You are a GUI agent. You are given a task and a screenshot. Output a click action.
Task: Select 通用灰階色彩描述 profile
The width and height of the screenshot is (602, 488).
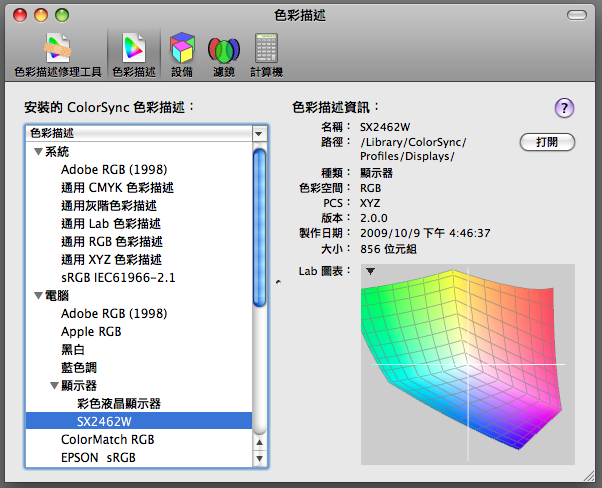tap(109, 206)
